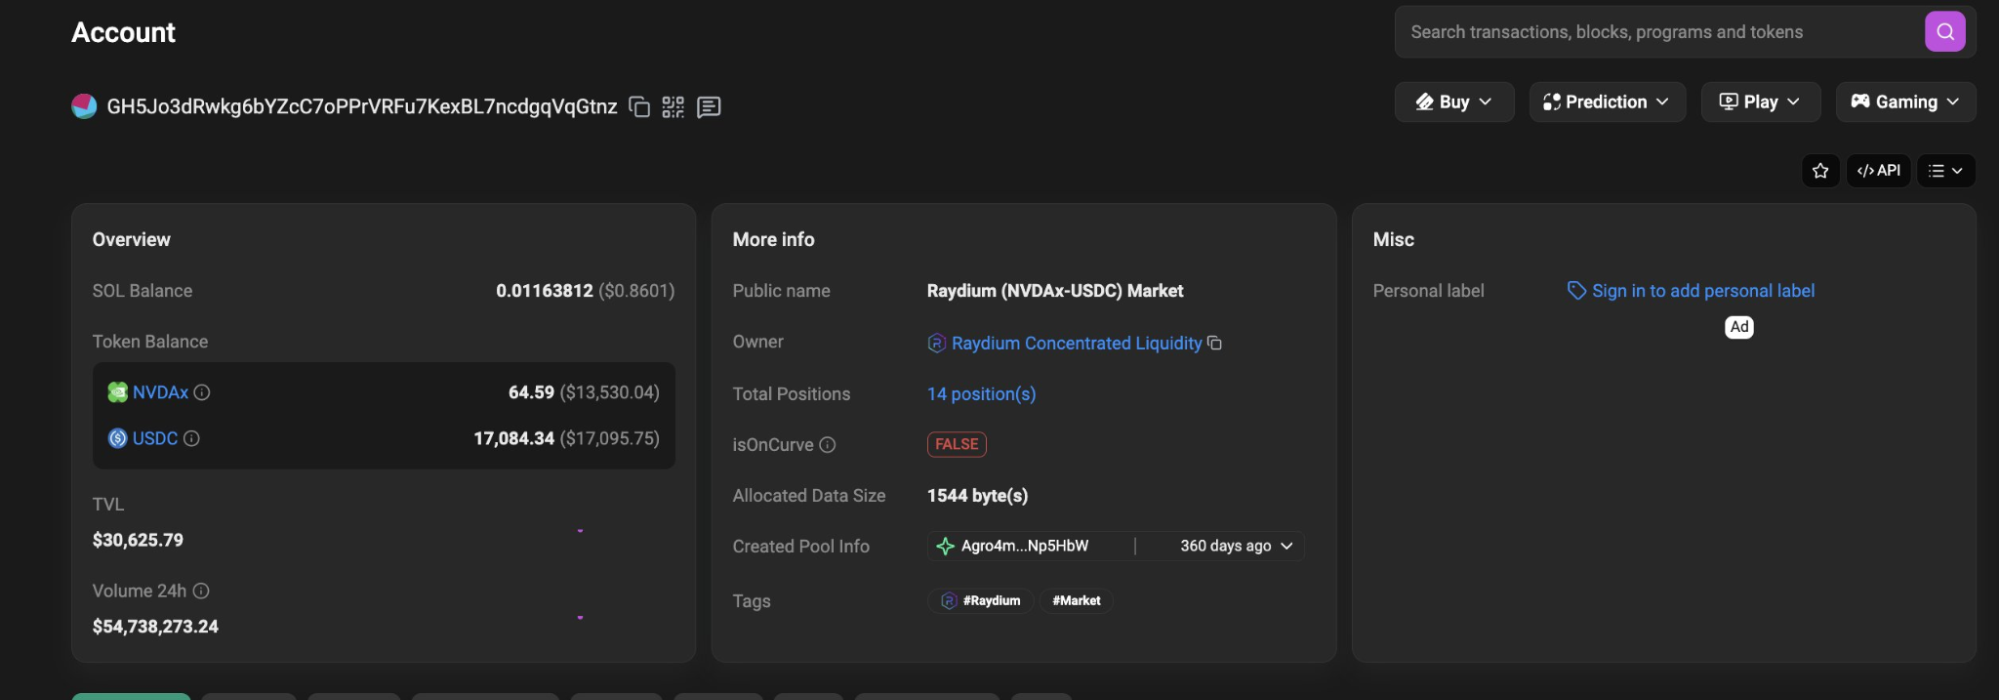The image size is (1999, 700).
Task: Open the 14 position(s) link
Action: pyautogui.click(x=981, y=394)
